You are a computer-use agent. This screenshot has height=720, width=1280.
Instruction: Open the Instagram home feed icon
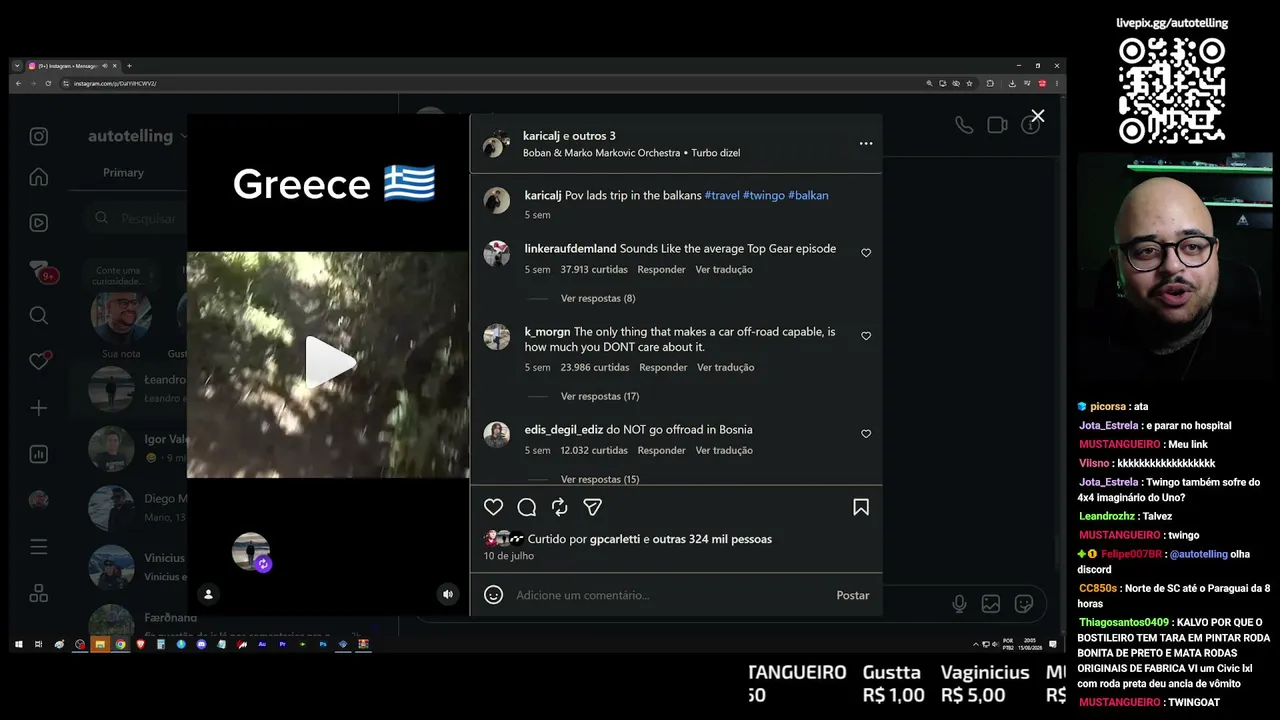click(38, 177)
